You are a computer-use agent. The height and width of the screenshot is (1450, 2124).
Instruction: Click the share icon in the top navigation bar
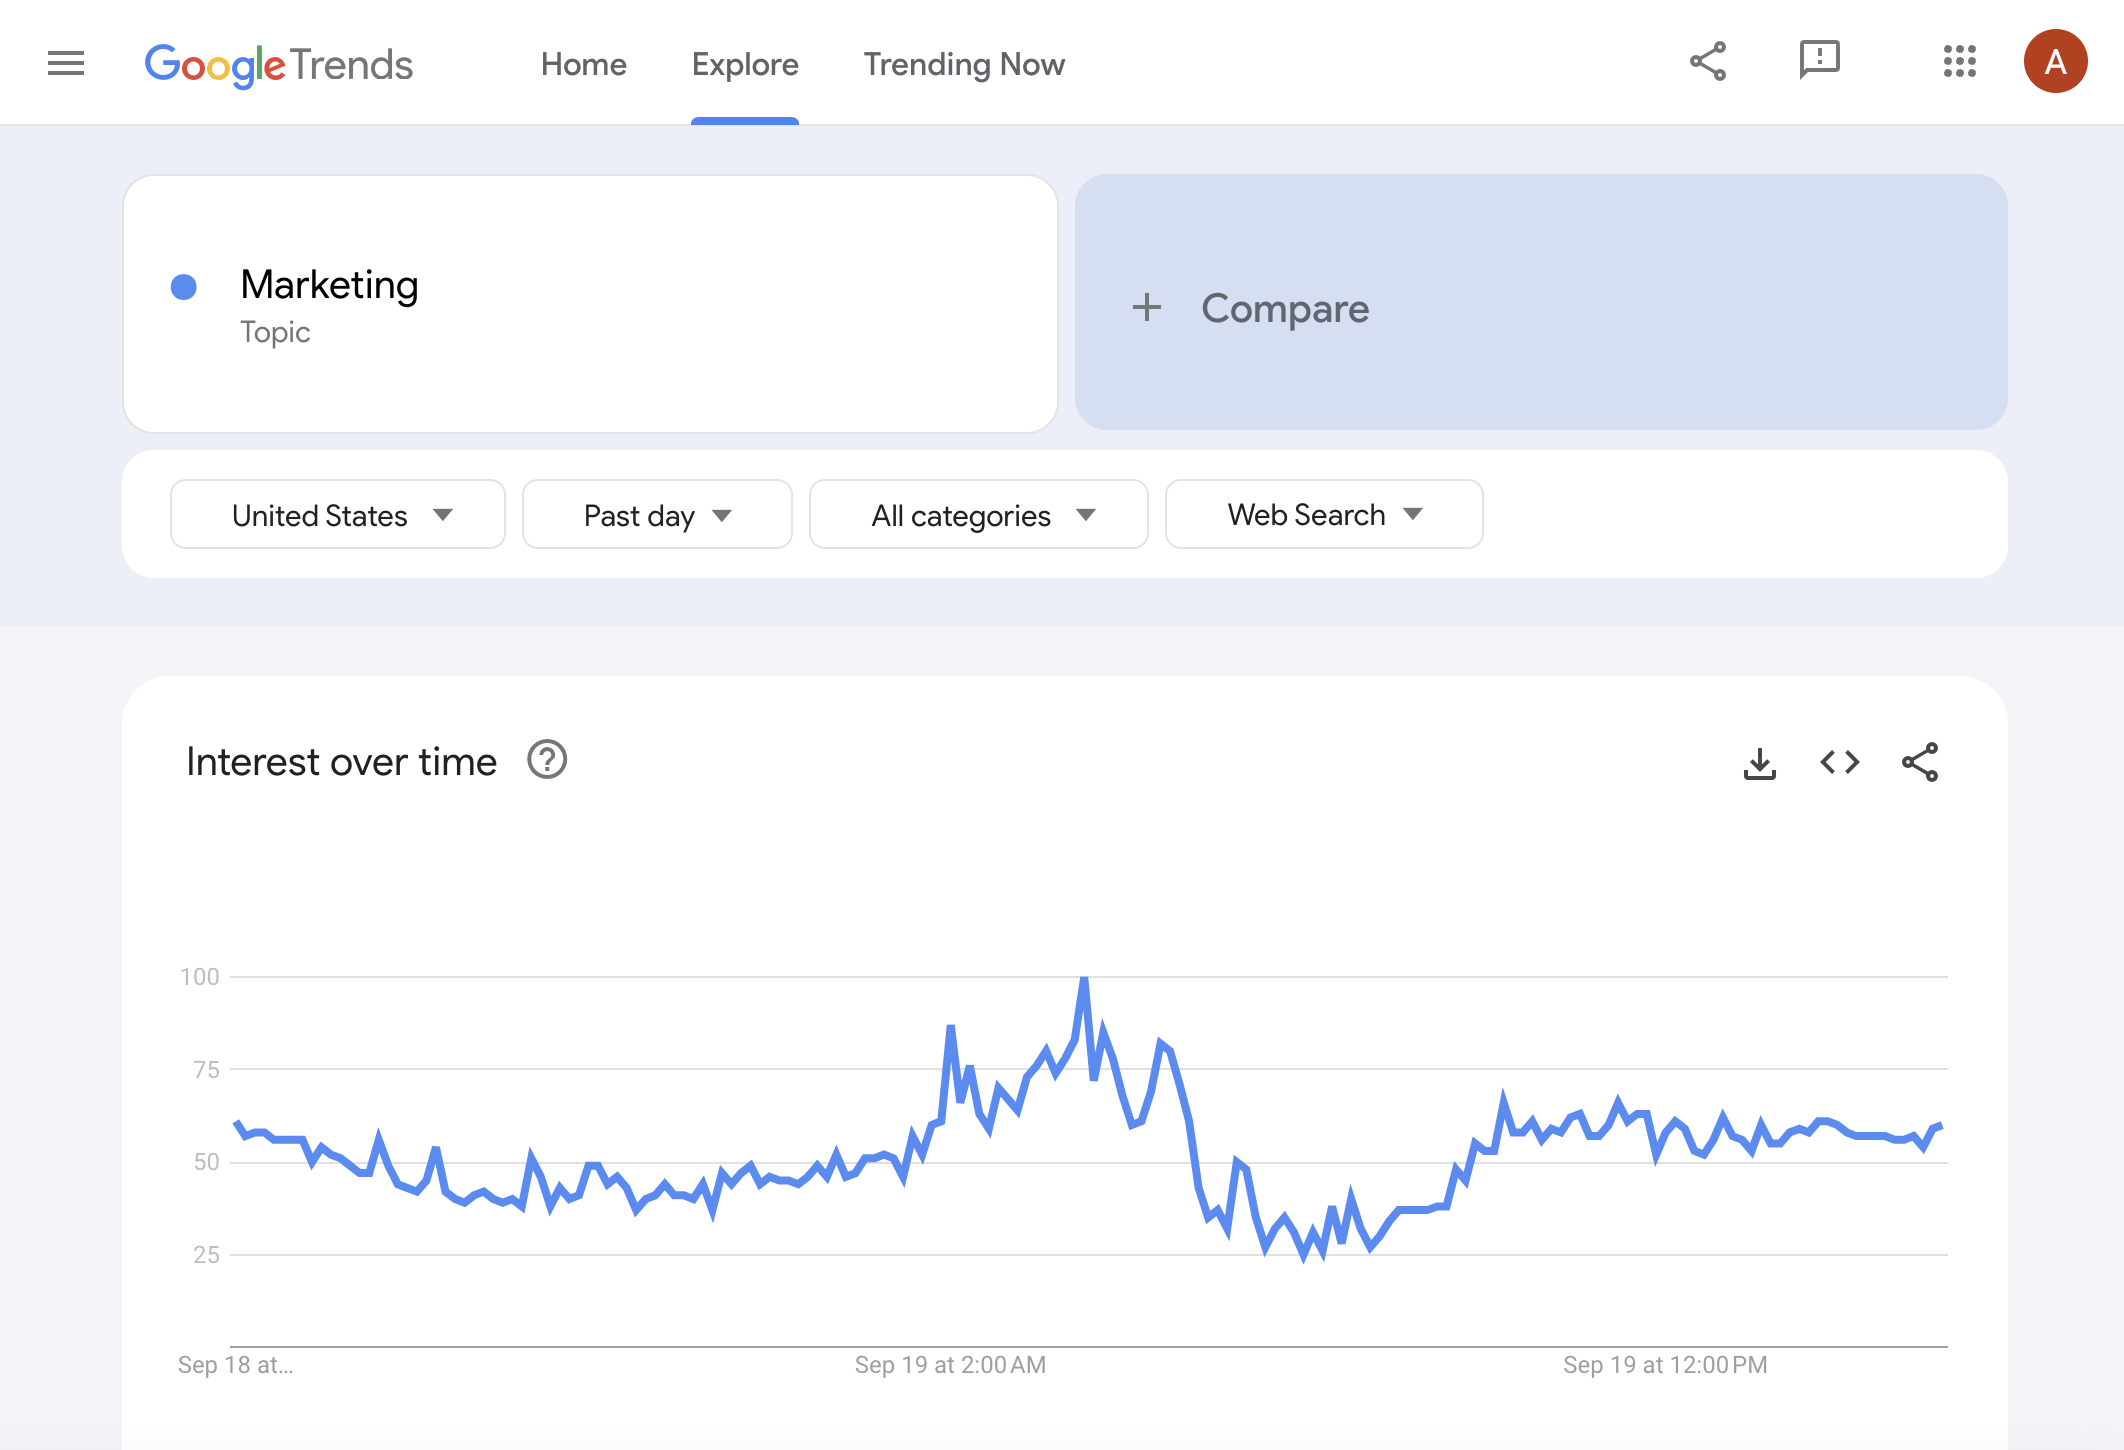coord(1708,63)
